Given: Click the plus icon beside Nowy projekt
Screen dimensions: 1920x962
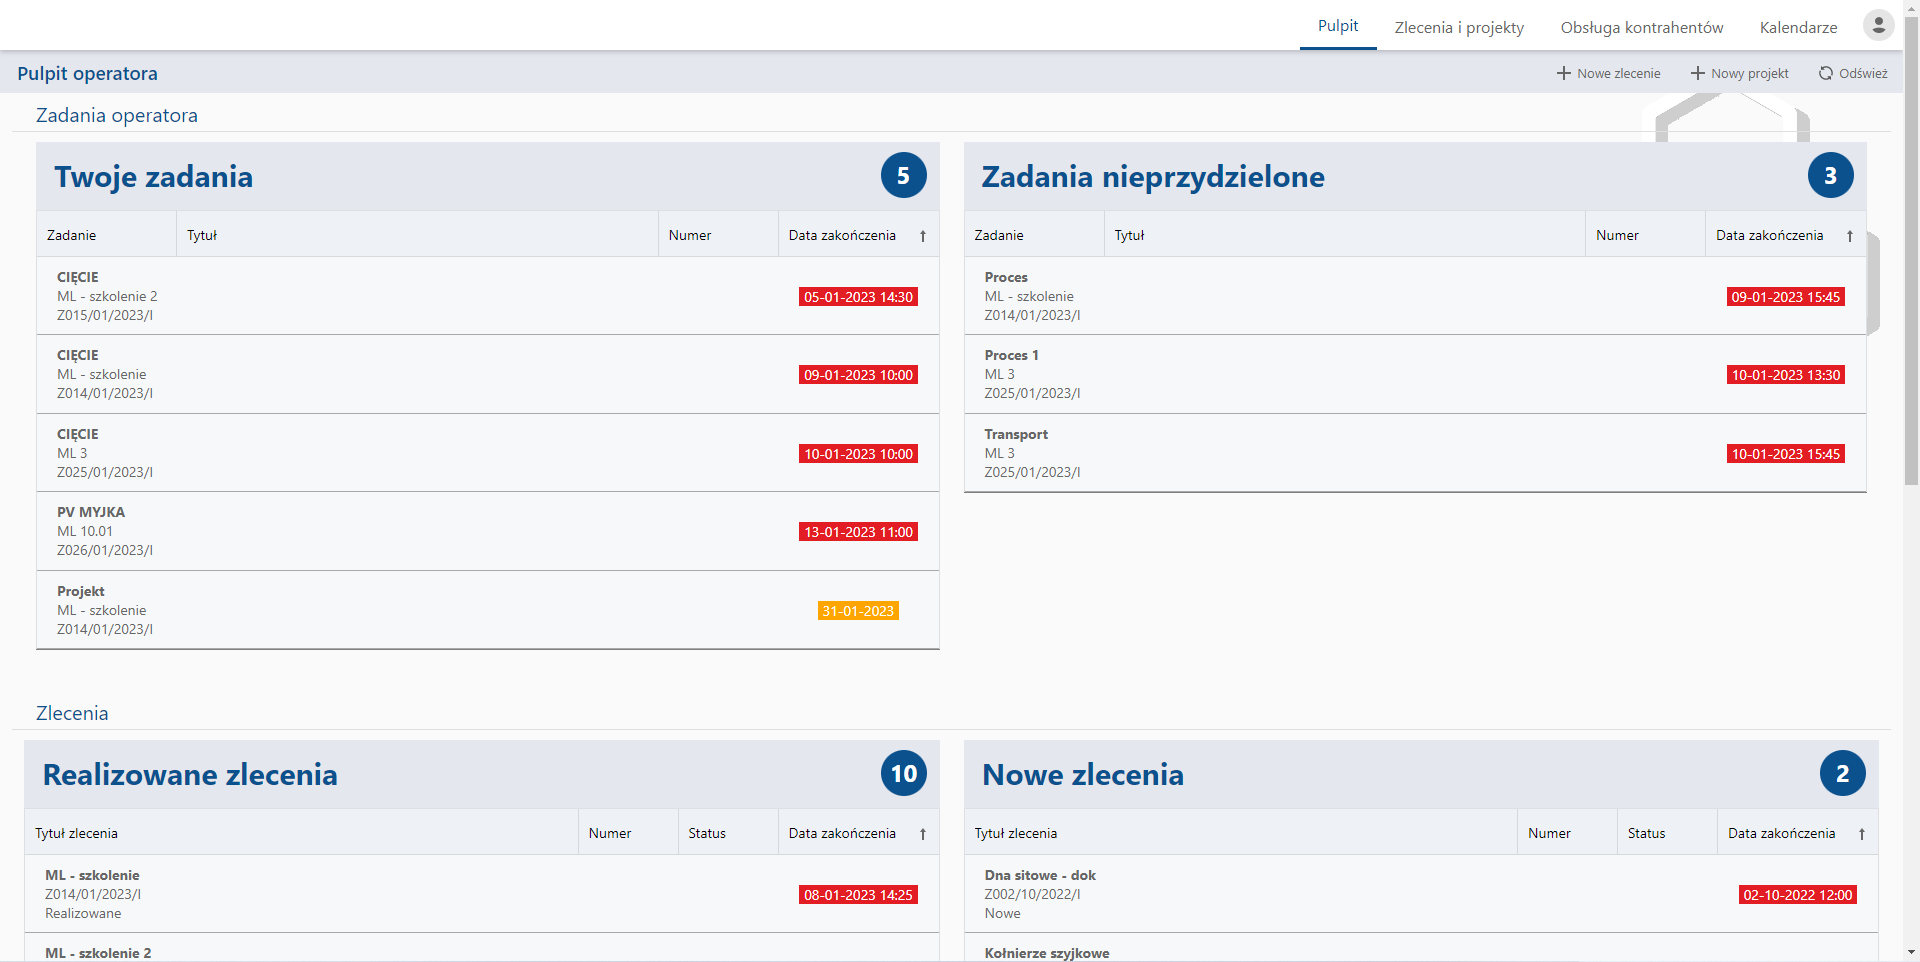Looking at the screenshot, I should pos(1697,73).
